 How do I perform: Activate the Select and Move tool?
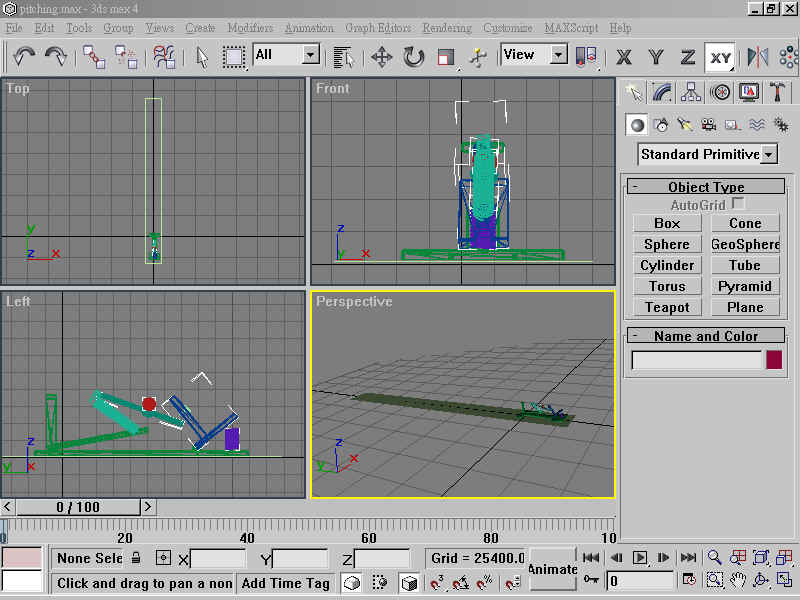(382, 57)
